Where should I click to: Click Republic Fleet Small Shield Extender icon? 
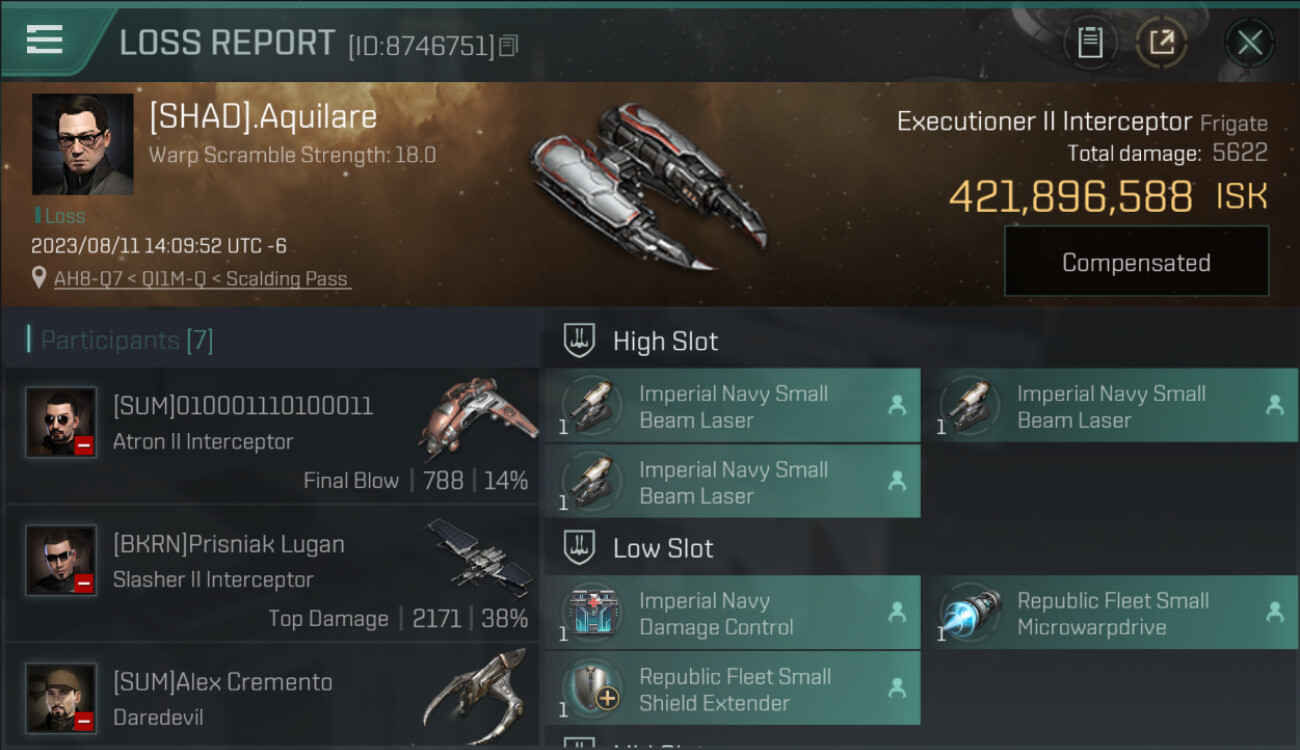(x=594, y=688)
